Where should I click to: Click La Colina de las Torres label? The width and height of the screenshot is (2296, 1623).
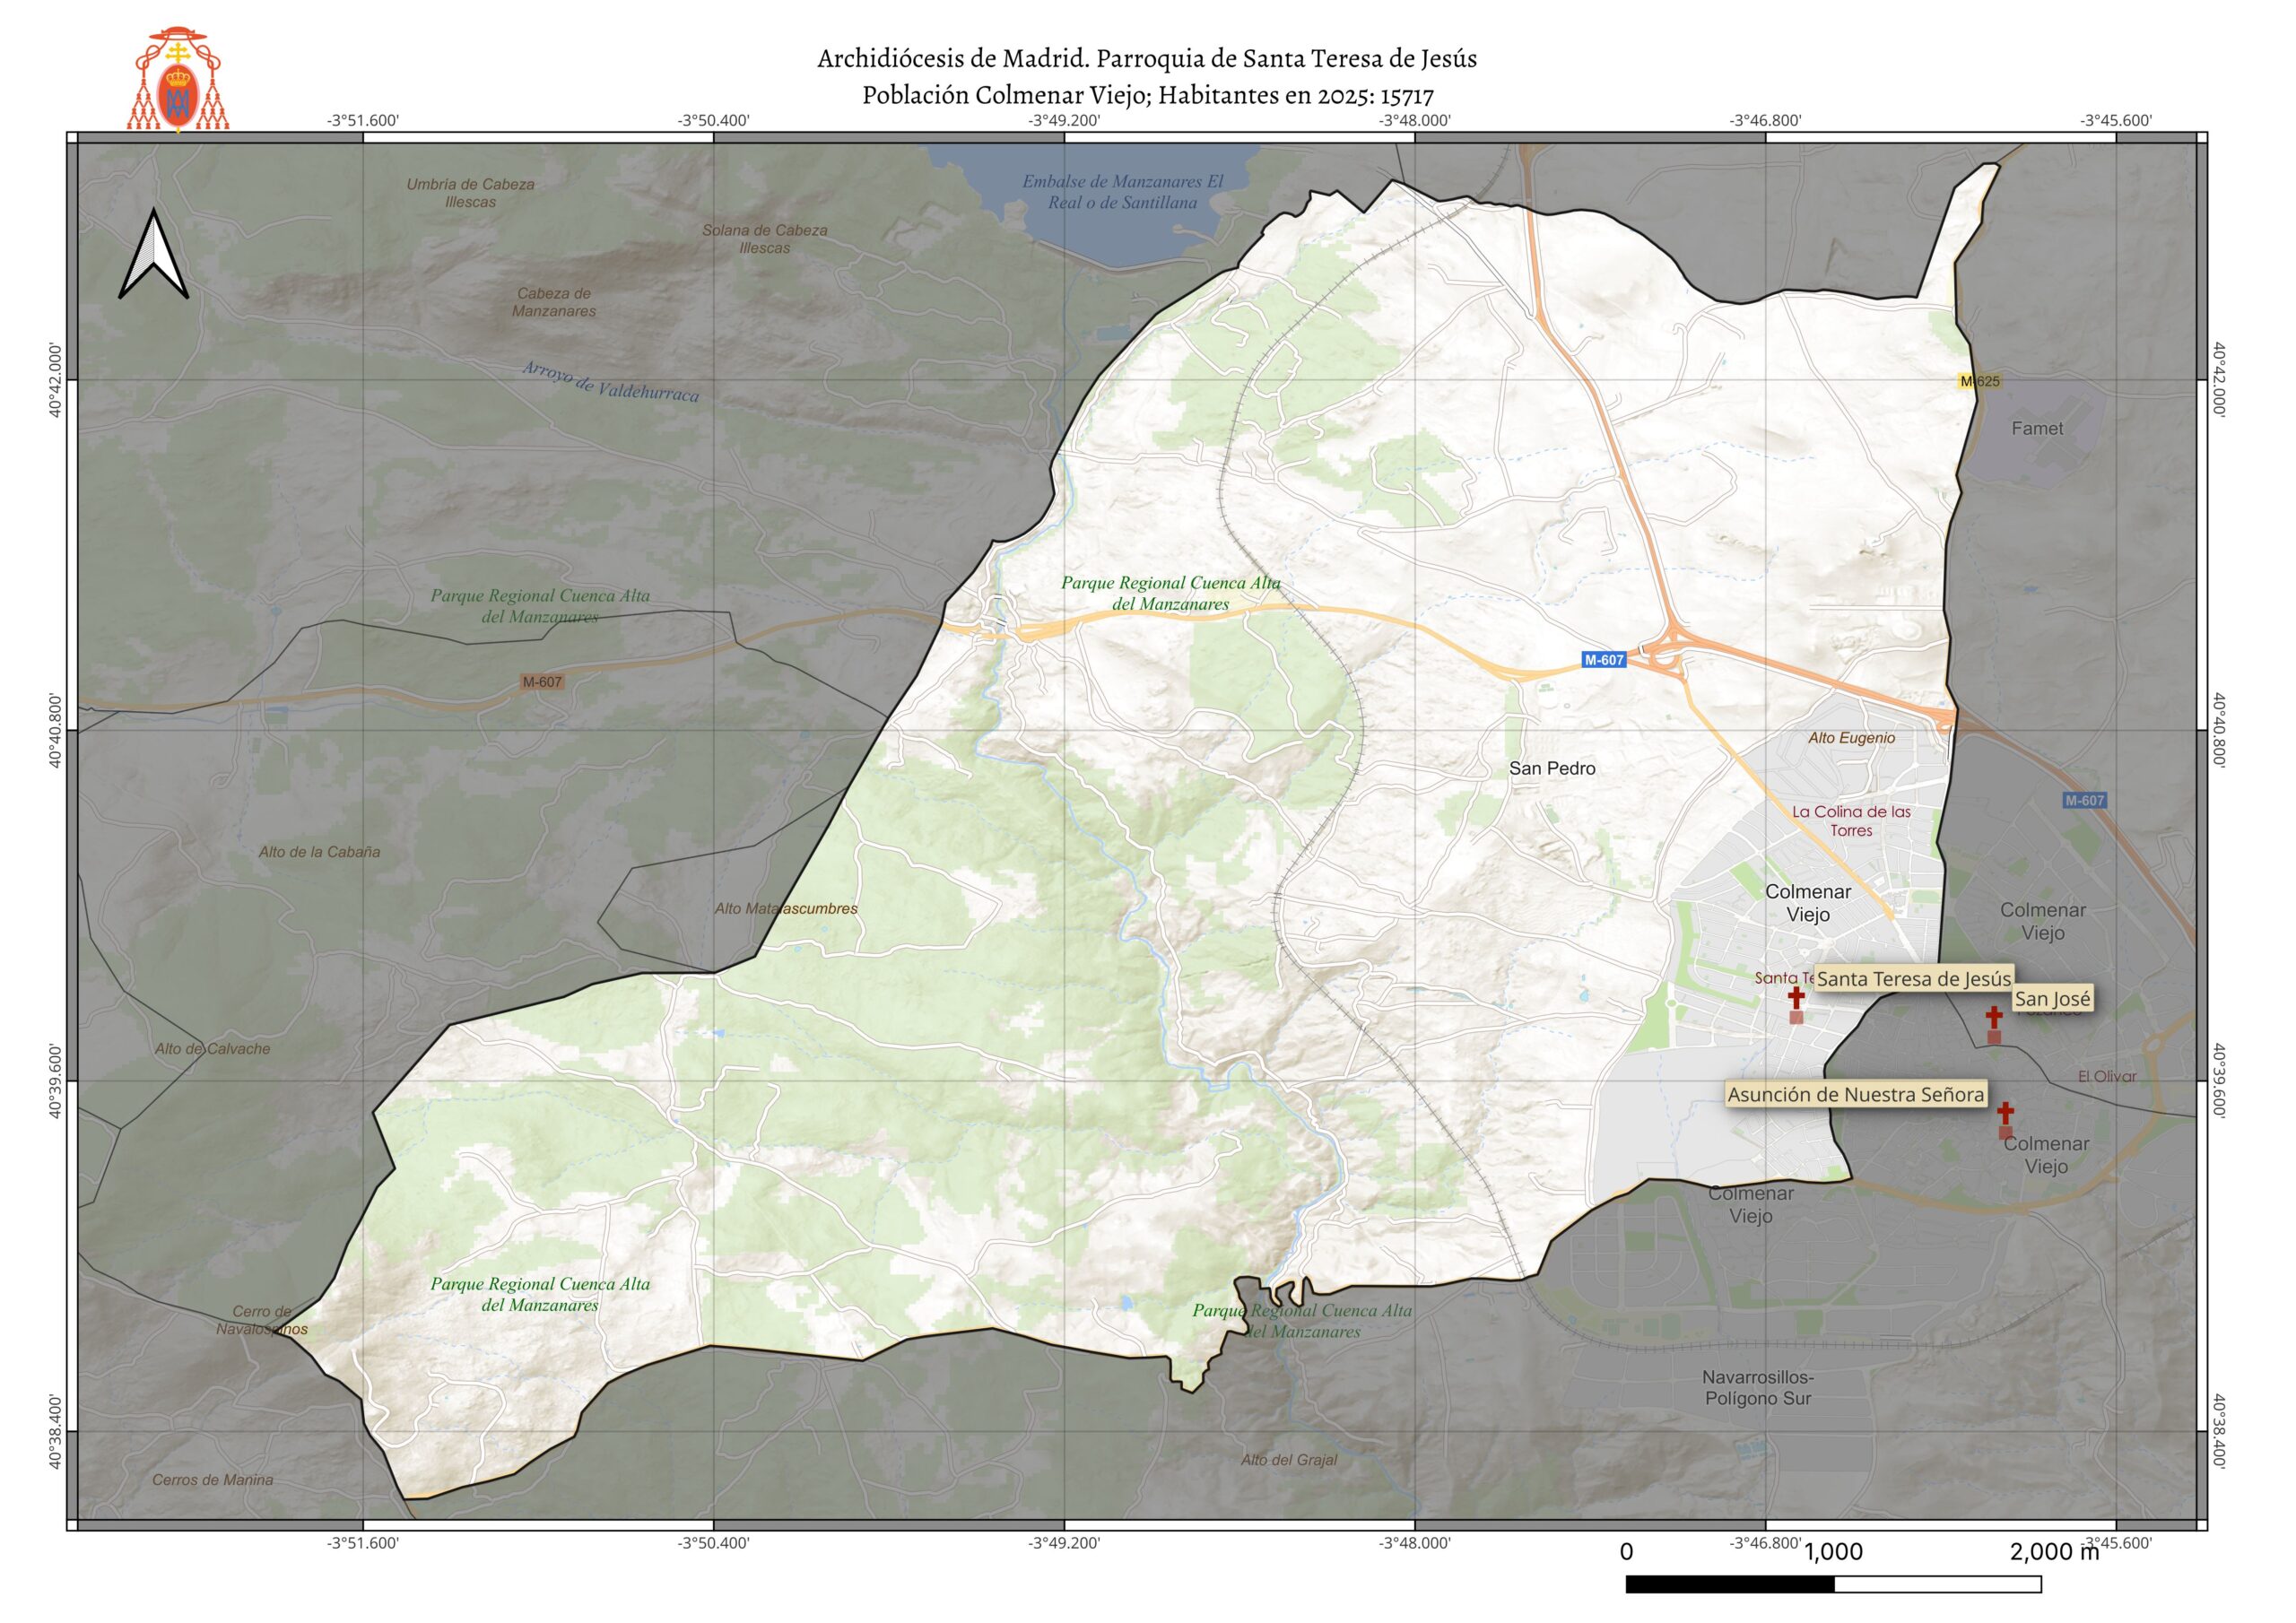[x=1851, y=821]
